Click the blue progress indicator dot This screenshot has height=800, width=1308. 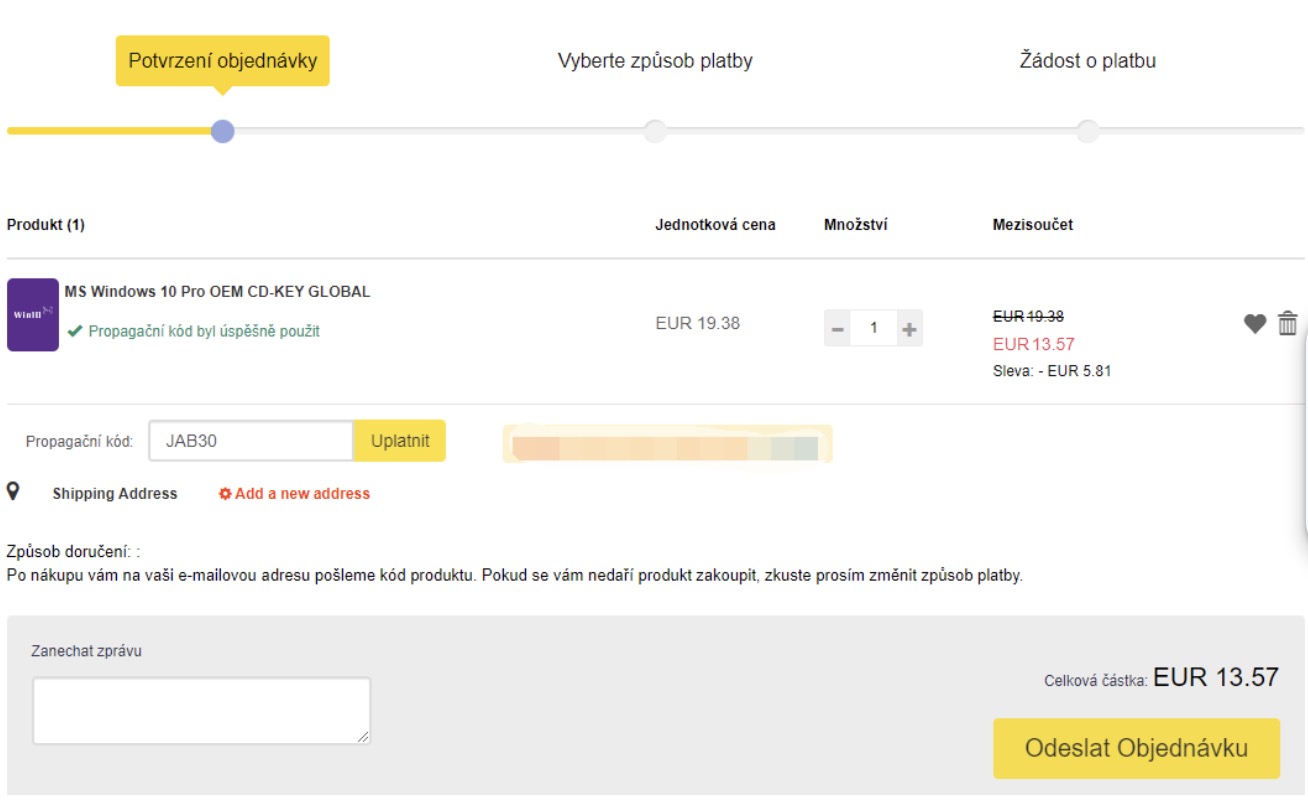(223, 131)
